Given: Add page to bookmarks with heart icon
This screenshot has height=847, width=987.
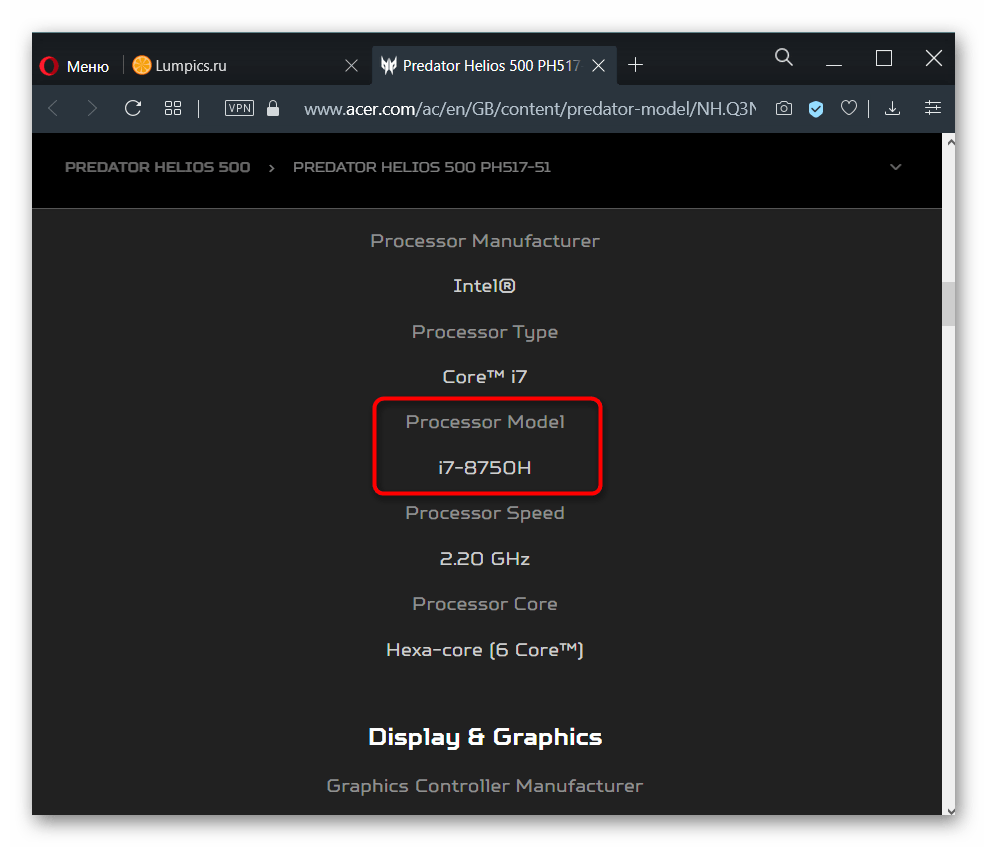Looking at the screenshot, I should (x=849, y=108).
